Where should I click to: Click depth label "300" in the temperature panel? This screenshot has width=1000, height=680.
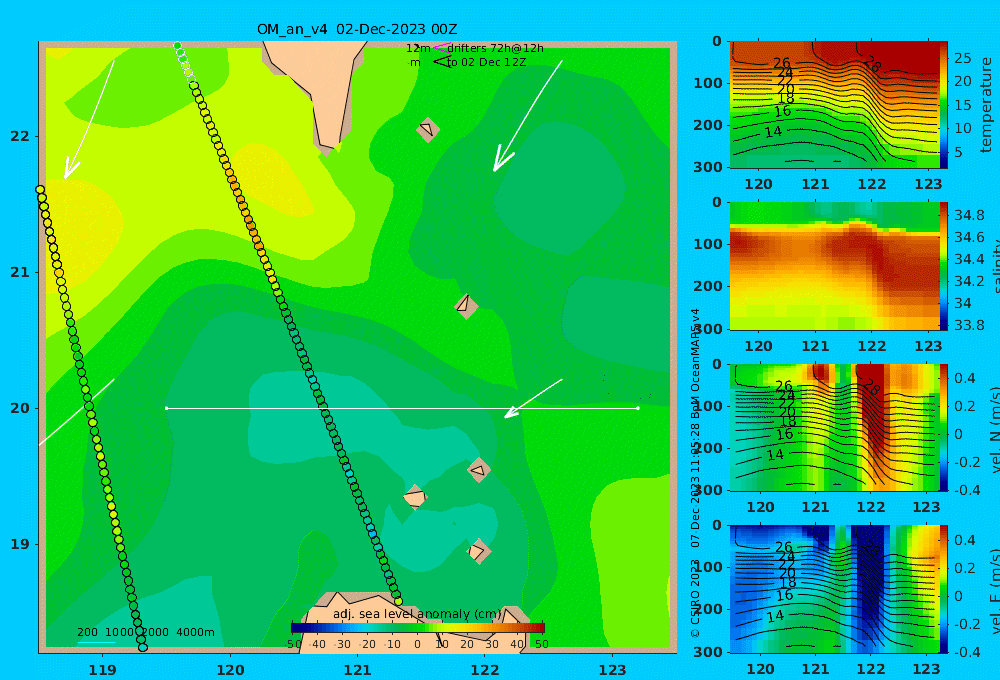(x=707, y=167)
